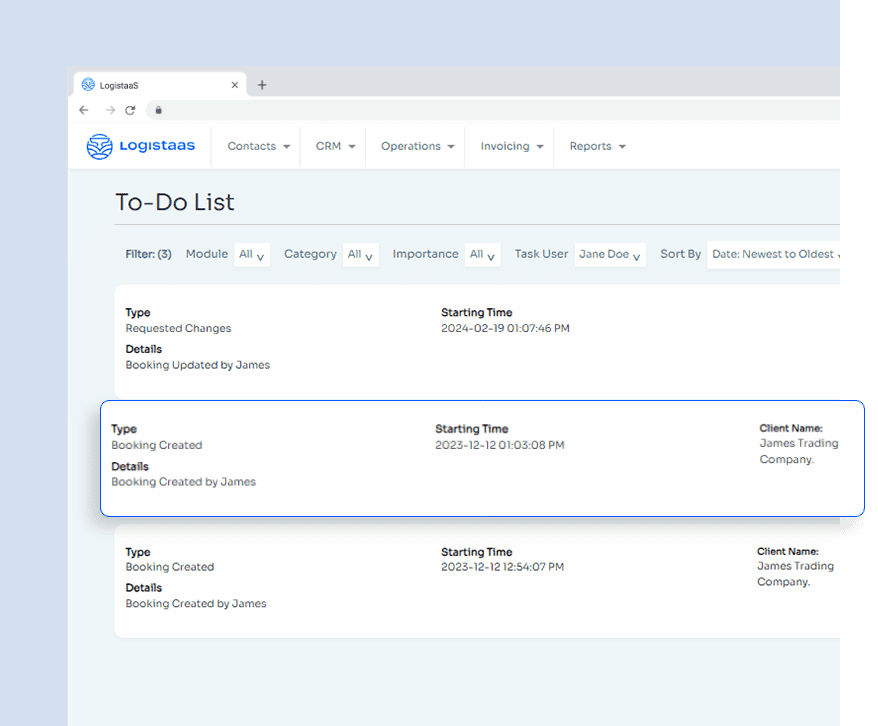Select the LogistaaS browser tab
Screen dimensions: 878x726
pos(160,85)
